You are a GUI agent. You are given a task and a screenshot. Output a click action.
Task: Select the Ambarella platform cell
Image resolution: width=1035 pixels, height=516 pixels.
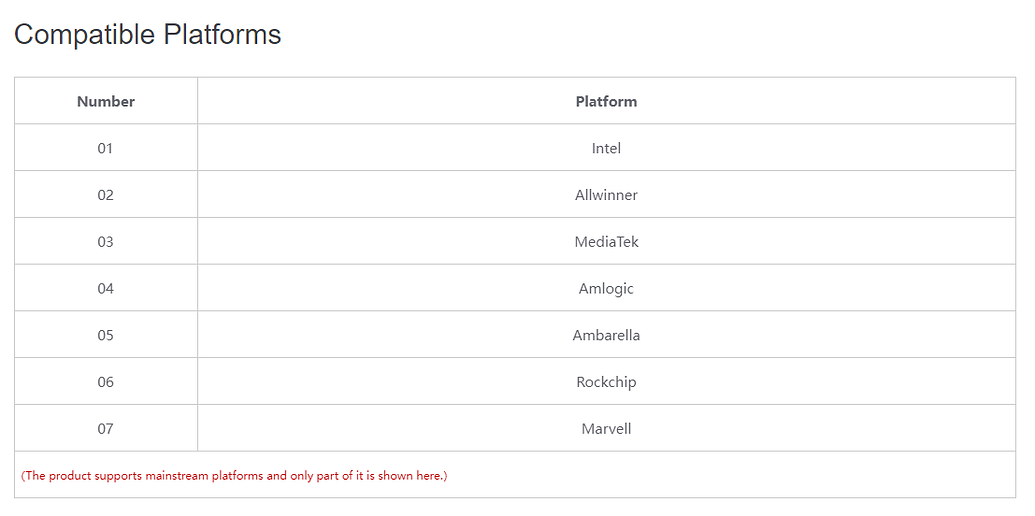point(606,335)
